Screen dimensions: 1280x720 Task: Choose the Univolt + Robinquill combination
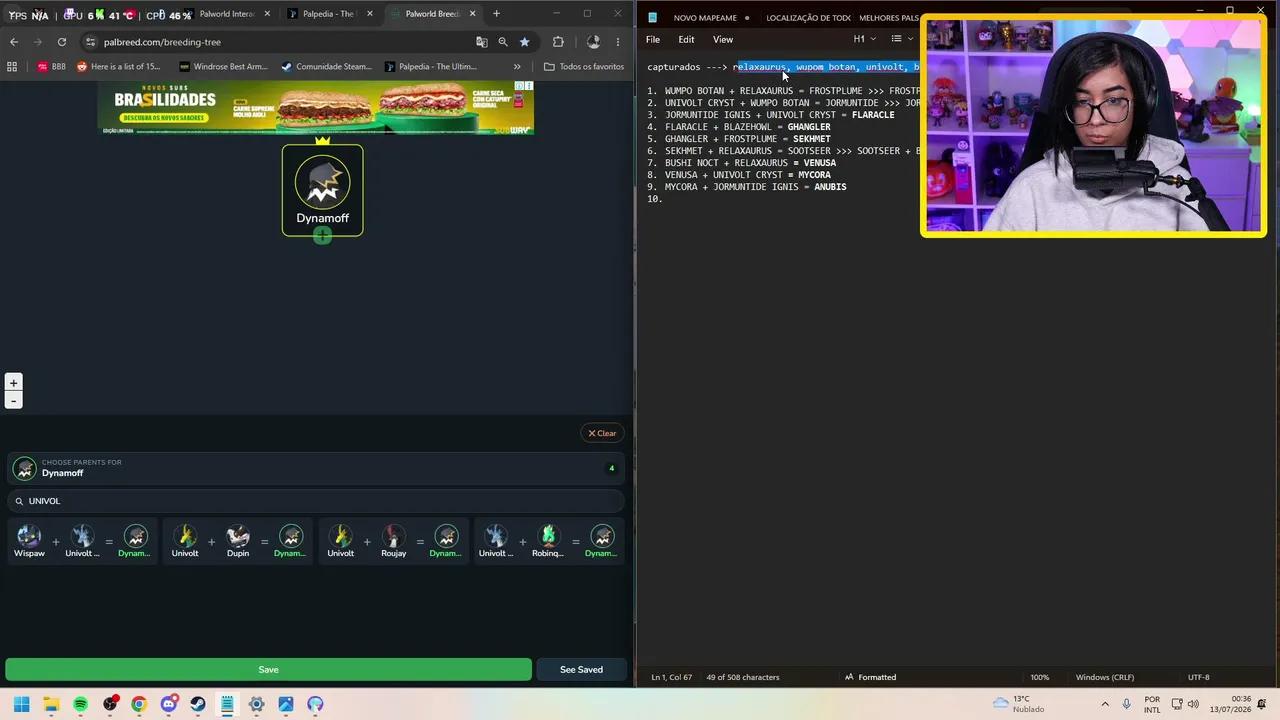pos(548,541)
